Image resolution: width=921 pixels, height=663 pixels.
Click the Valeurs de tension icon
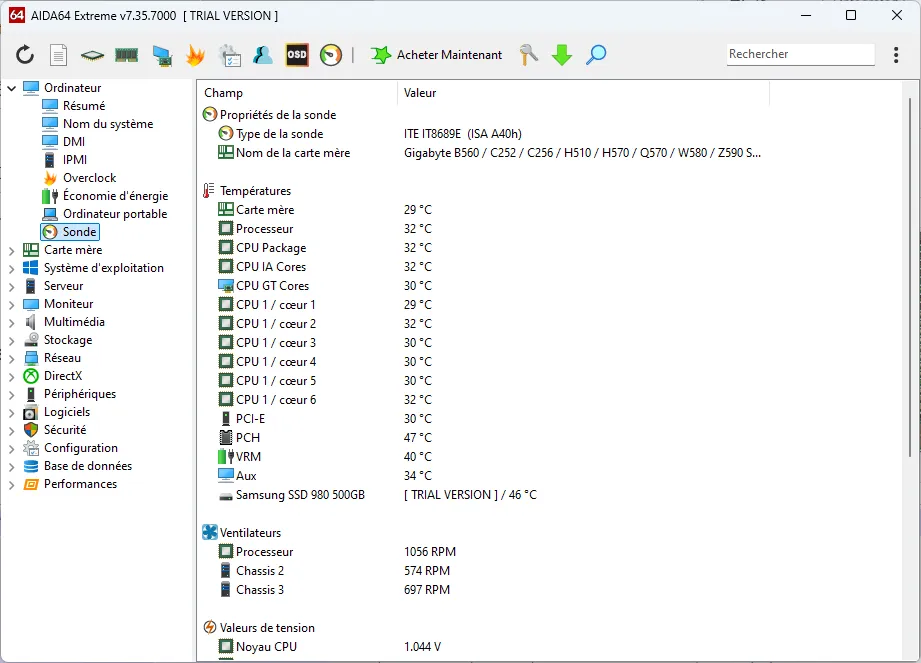pos(210,628)
